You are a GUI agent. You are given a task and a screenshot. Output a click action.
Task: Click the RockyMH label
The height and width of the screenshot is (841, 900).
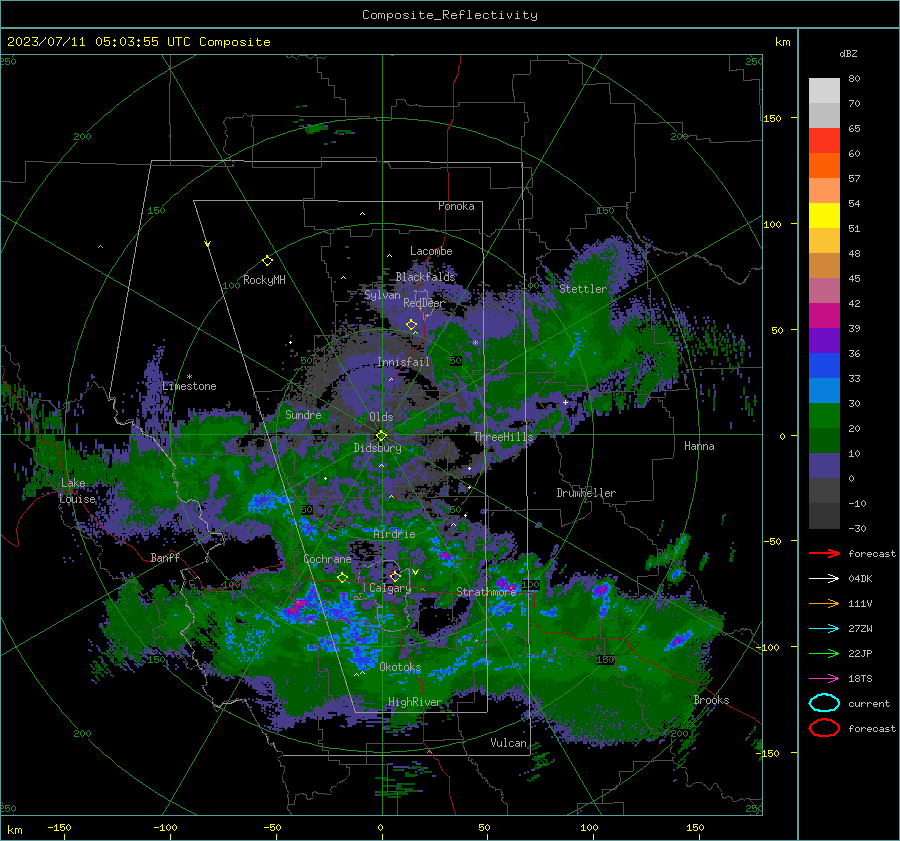point(264,280)
